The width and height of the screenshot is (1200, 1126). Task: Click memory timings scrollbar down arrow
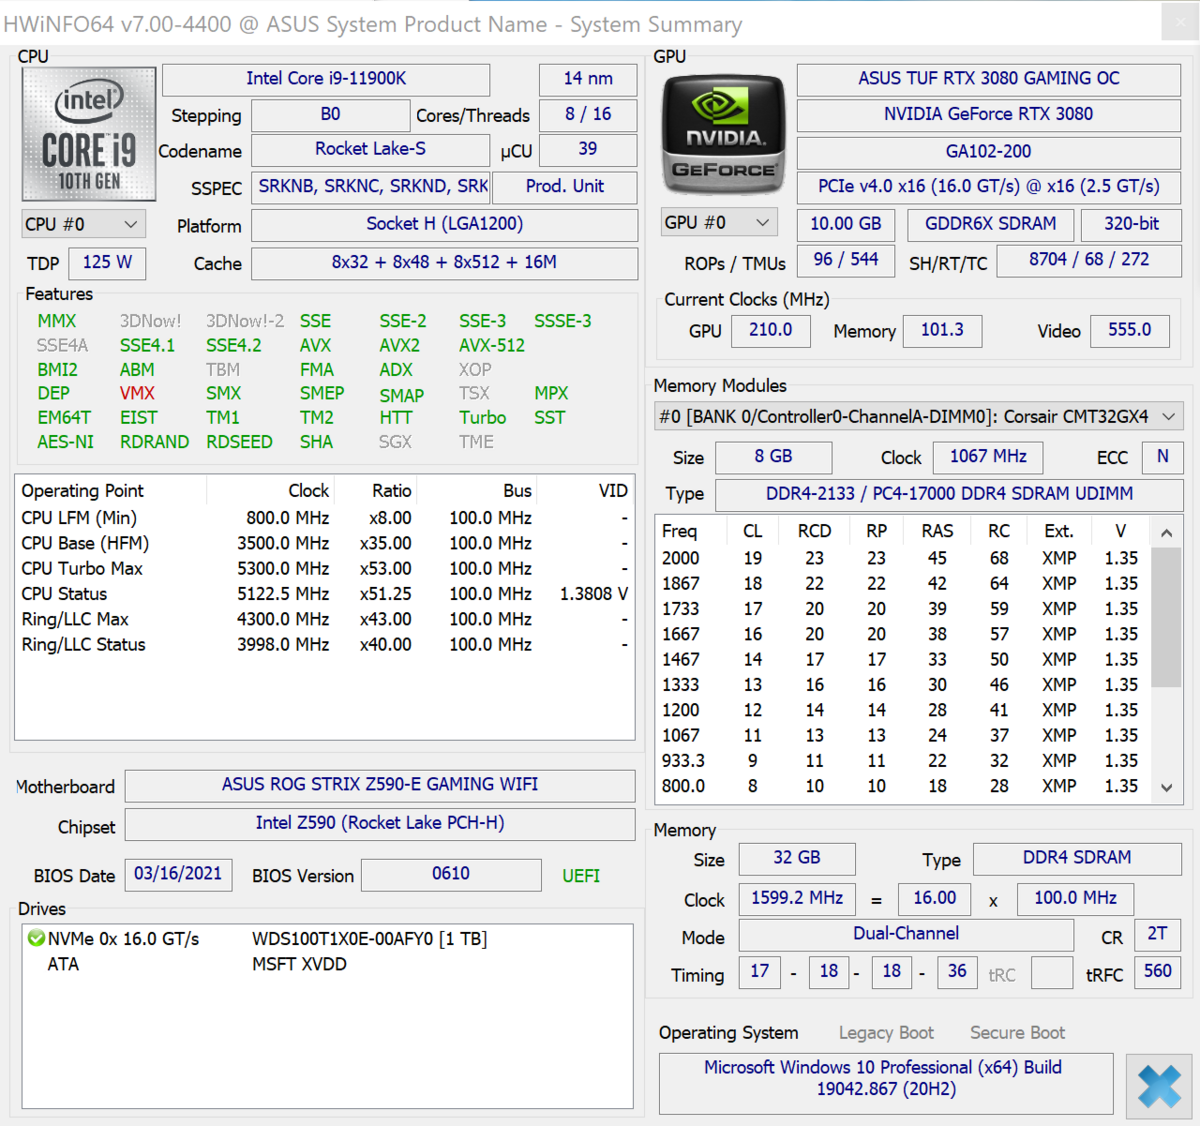click(1167, 788)
